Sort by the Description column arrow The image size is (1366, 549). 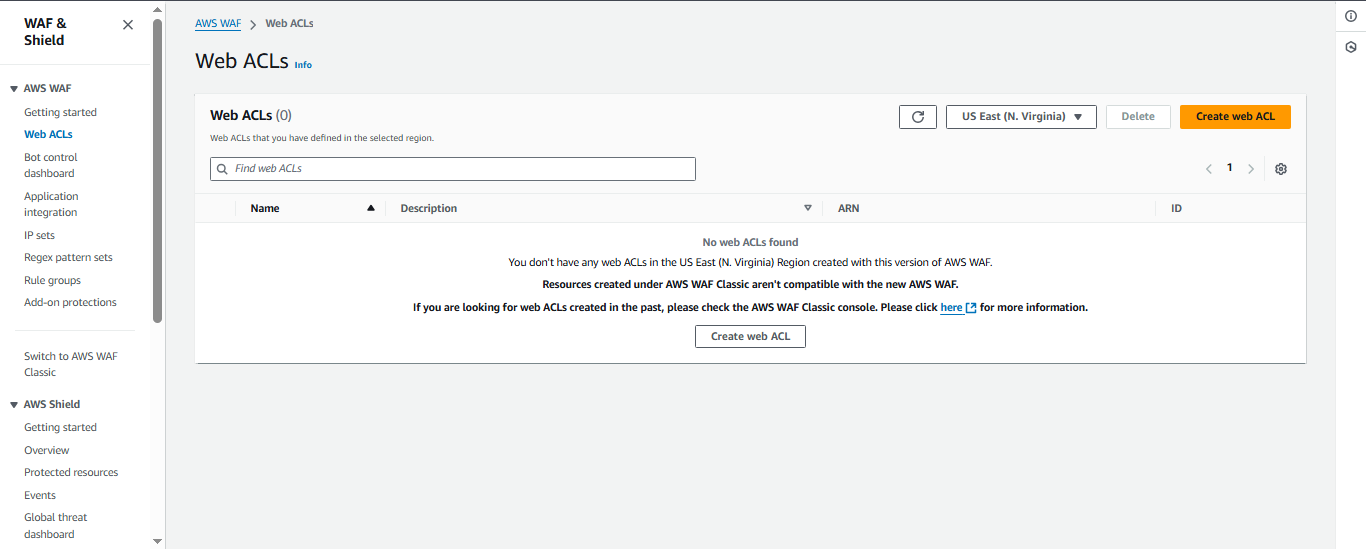[808, 208]
